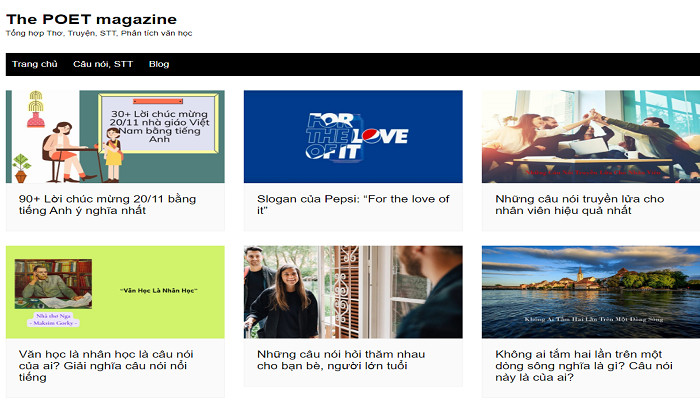700x400 pixels.
Task: Click The POET magazine site title
Action: pos(91,19)
